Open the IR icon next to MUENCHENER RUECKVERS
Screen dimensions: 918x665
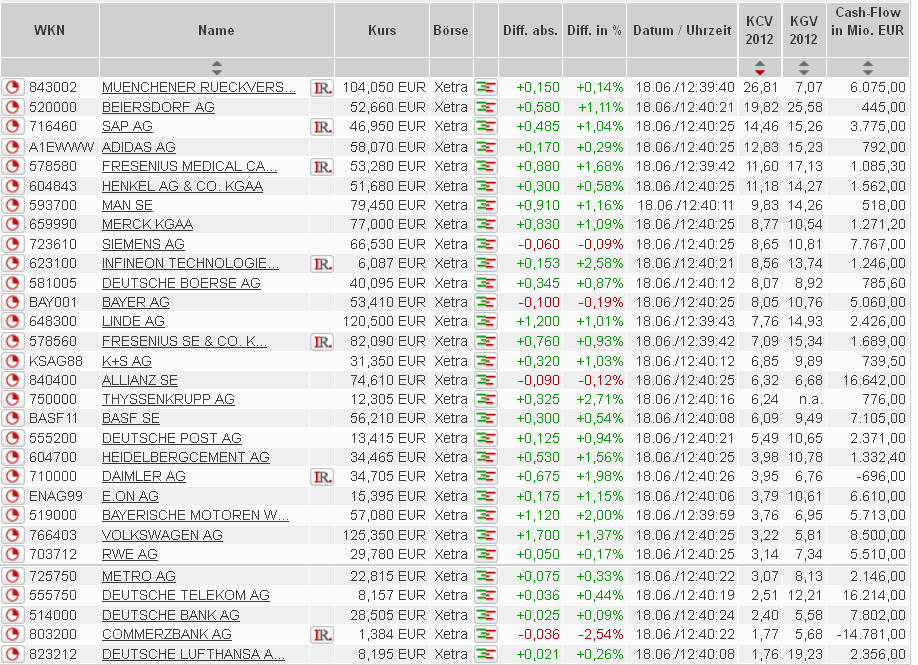point(322,88)
